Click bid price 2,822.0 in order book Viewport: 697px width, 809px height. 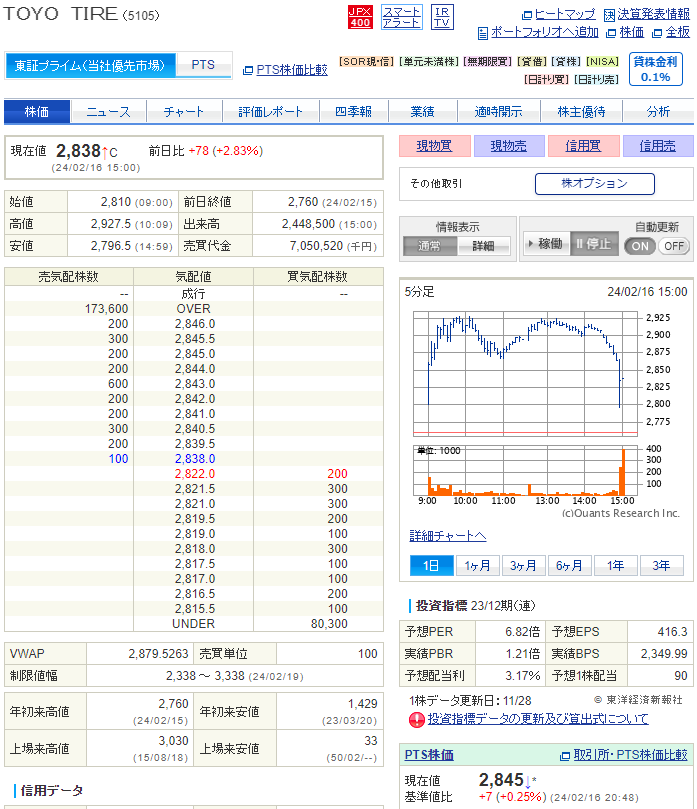(194, 474)
